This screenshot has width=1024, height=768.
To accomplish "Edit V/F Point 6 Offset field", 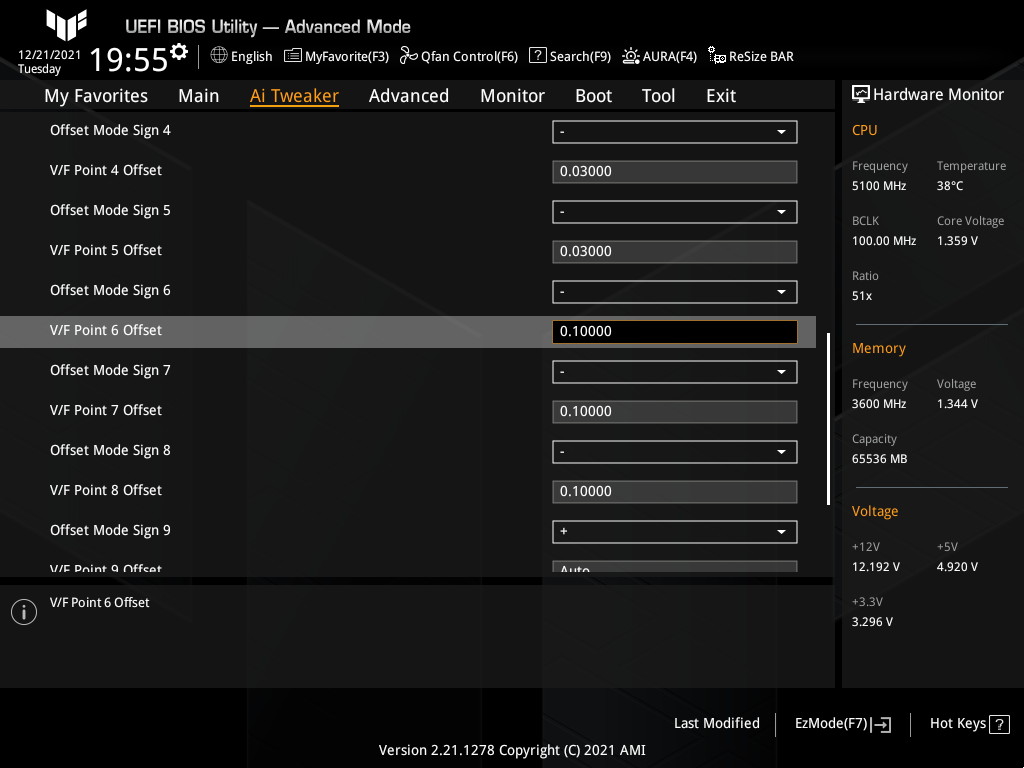I will [x=675, y=332].
